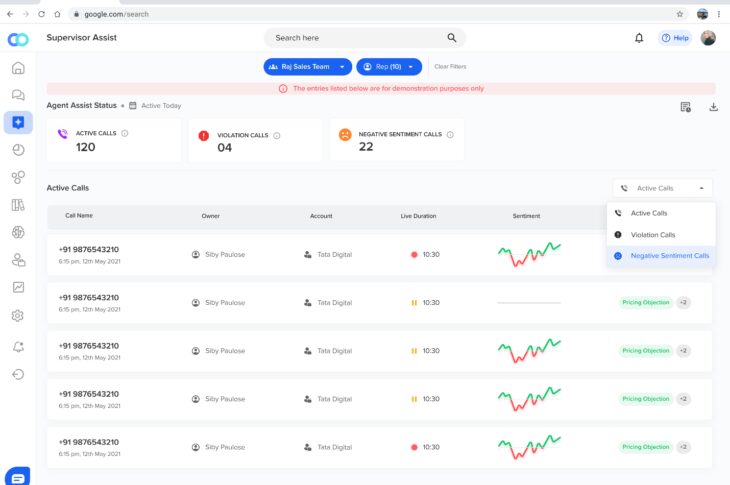Open the blue chat widget bubble
This screenshot has height=485, width=730.
click(18, 476)
